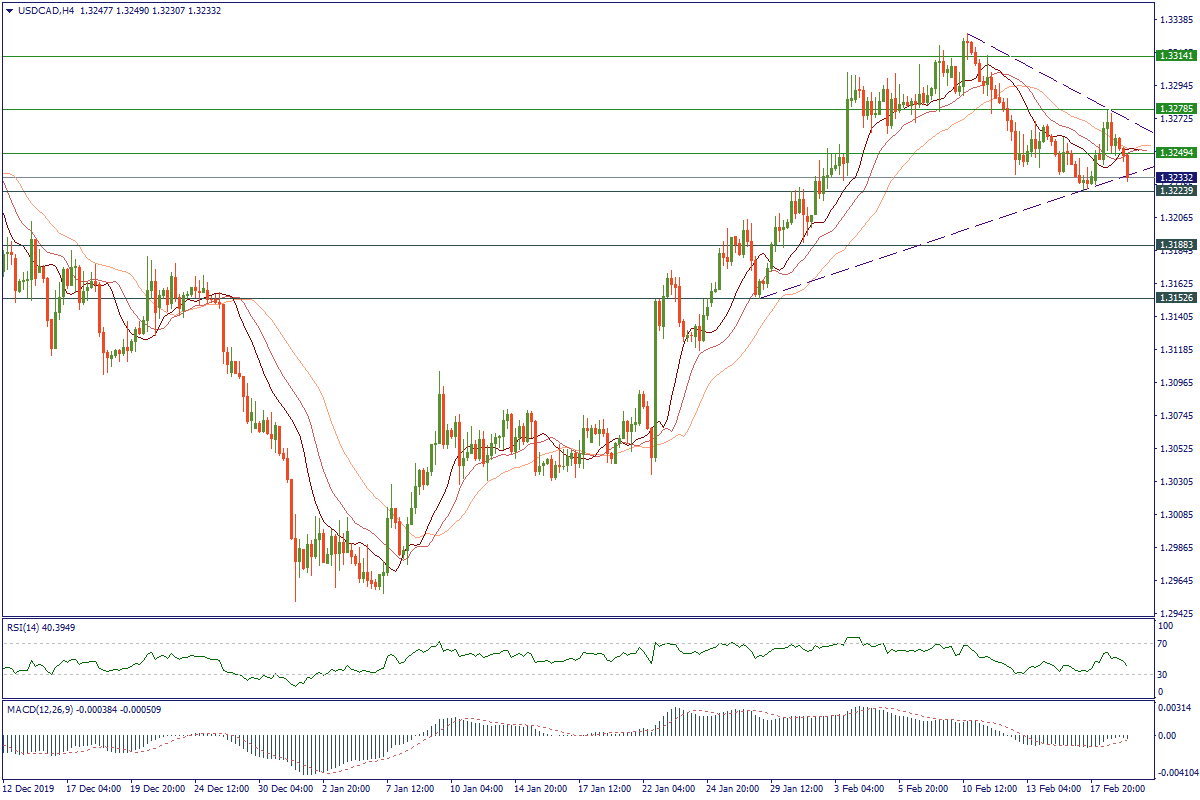The image size is (1200, 800).
Task: Click the RSI 30 level scale label
Action: coord(1163,673)
